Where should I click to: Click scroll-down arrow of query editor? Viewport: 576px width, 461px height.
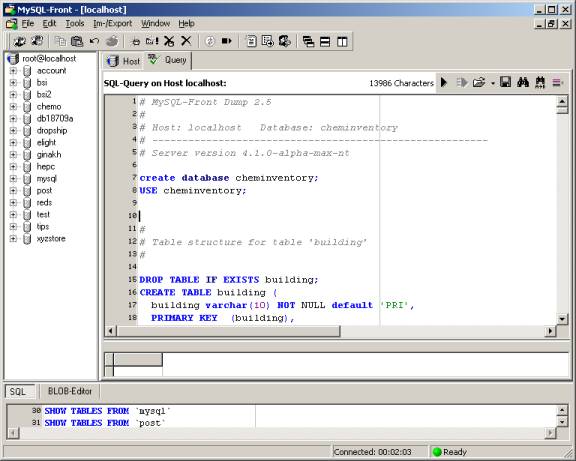pyautogui.click(x=562, y=319)
